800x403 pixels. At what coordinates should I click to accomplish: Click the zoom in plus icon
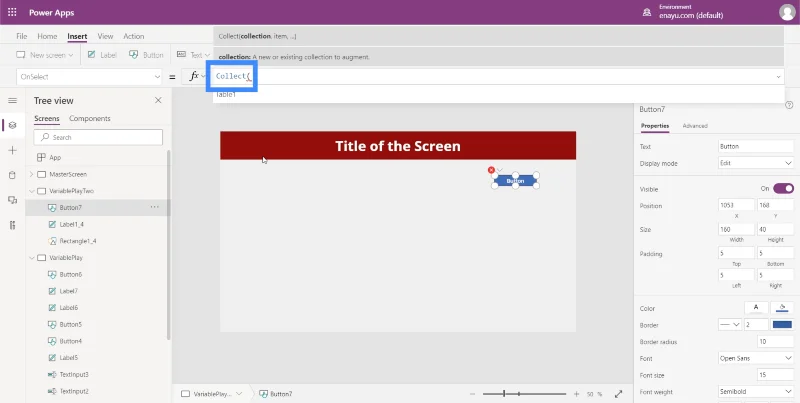(577, 394)
